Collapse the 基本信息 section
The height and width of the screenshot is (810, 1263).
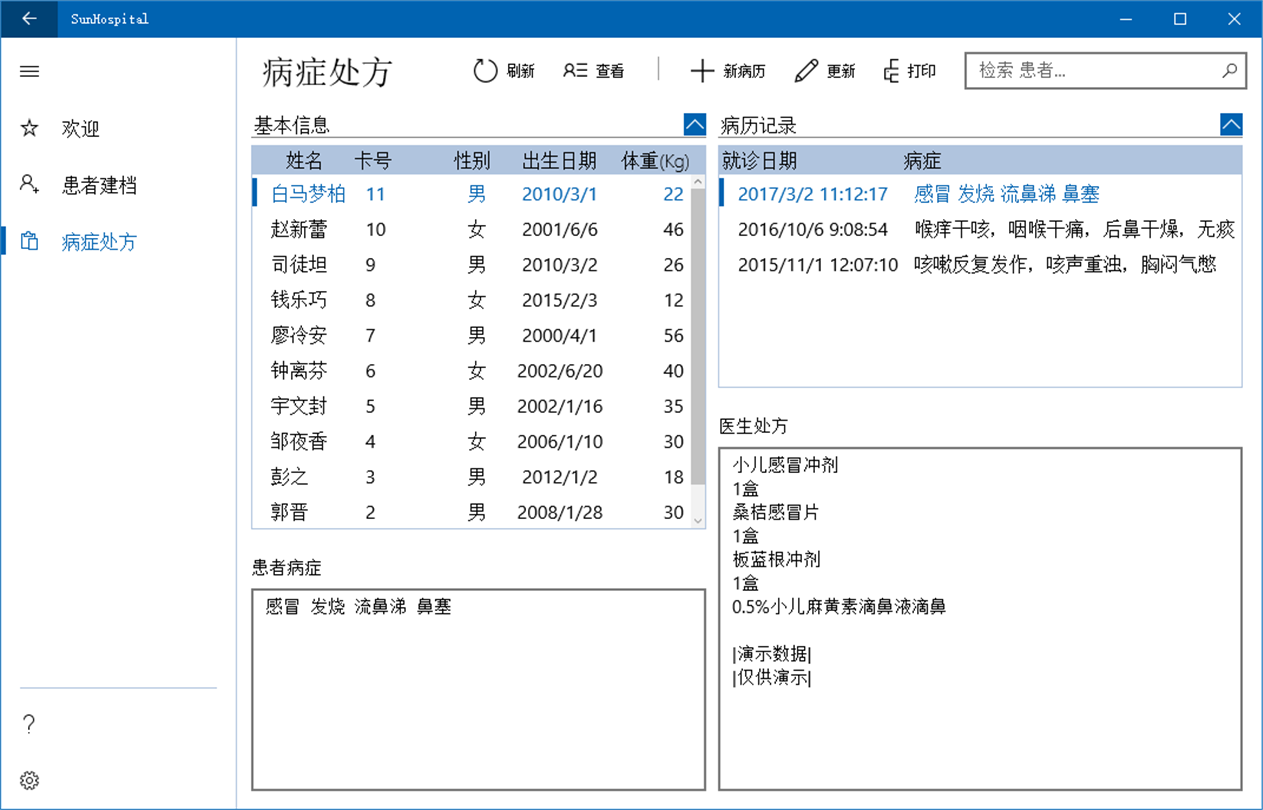click(695, 125)
